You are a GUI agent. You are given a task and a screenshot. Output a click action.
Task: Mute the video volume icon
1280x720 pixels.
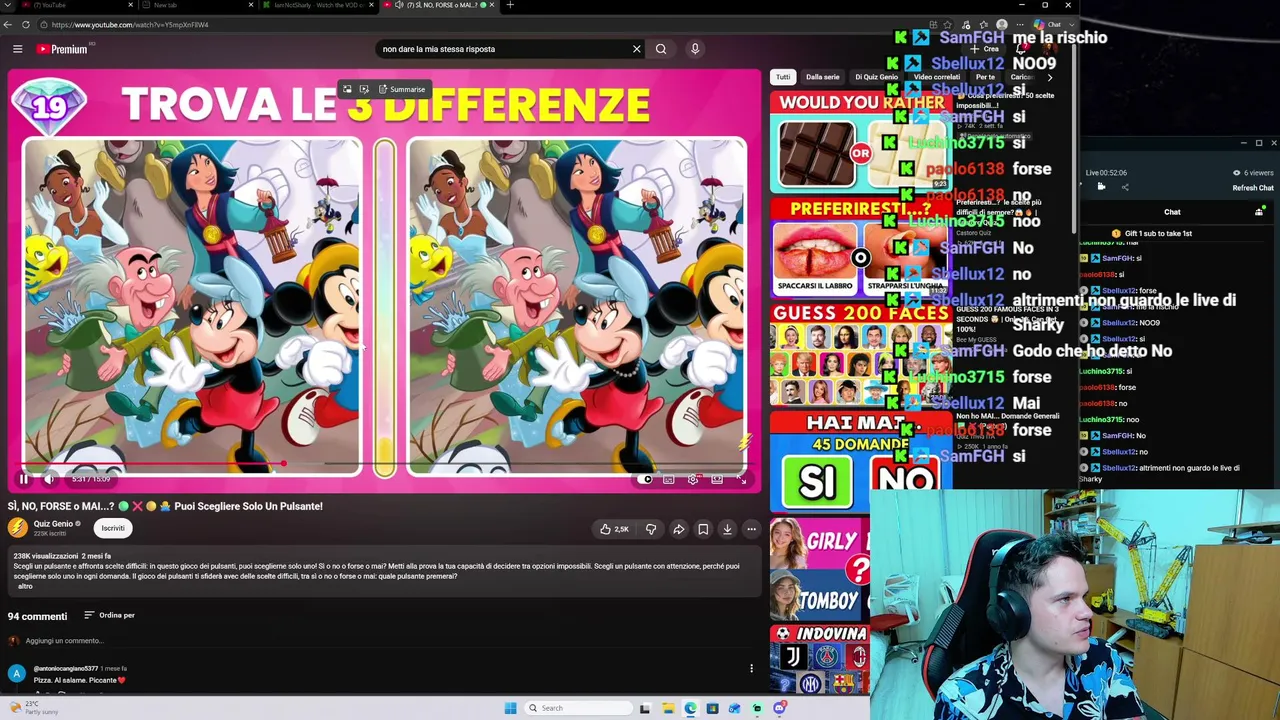coord(49,479)
